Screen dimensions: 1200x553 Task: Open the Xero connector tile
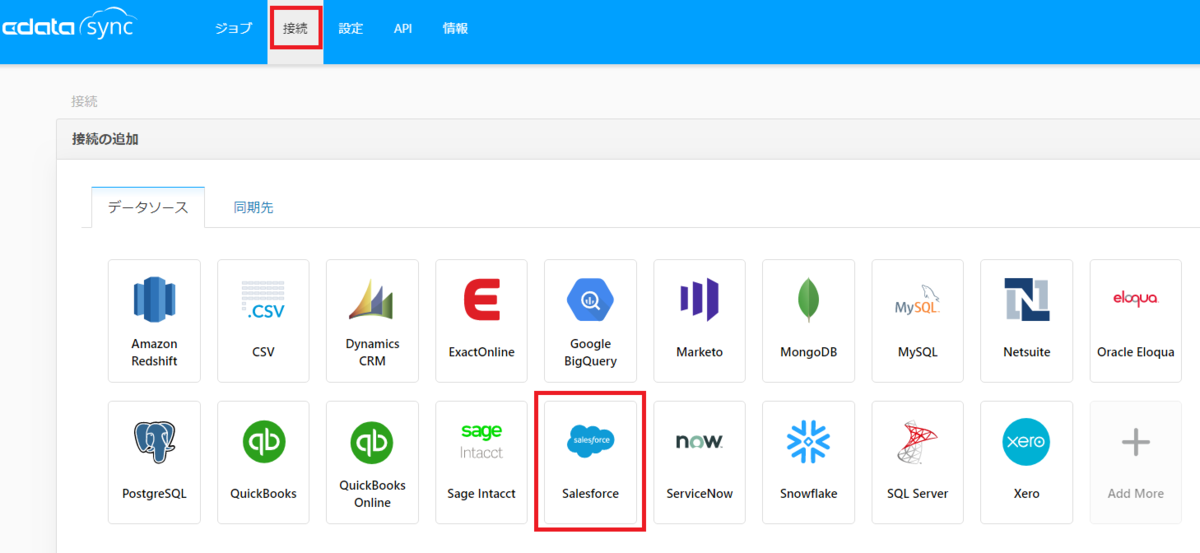(1026, 463)
